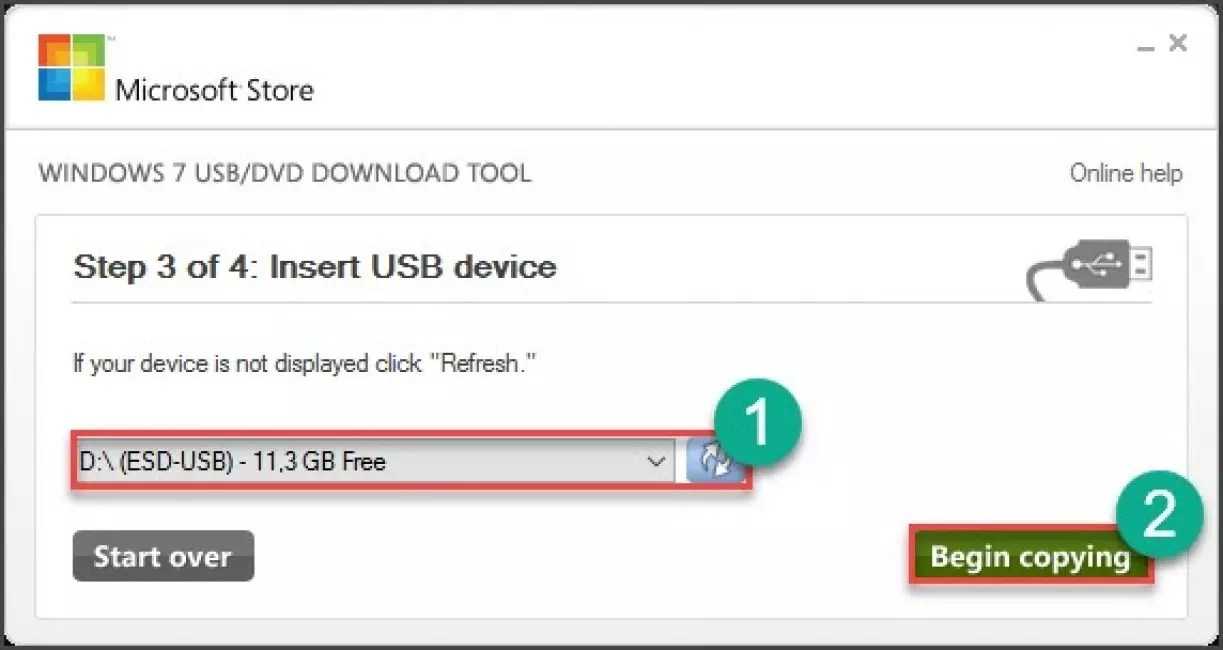Click the Start over button
The height and width of the screenshot is (650, 1223).
163,556
